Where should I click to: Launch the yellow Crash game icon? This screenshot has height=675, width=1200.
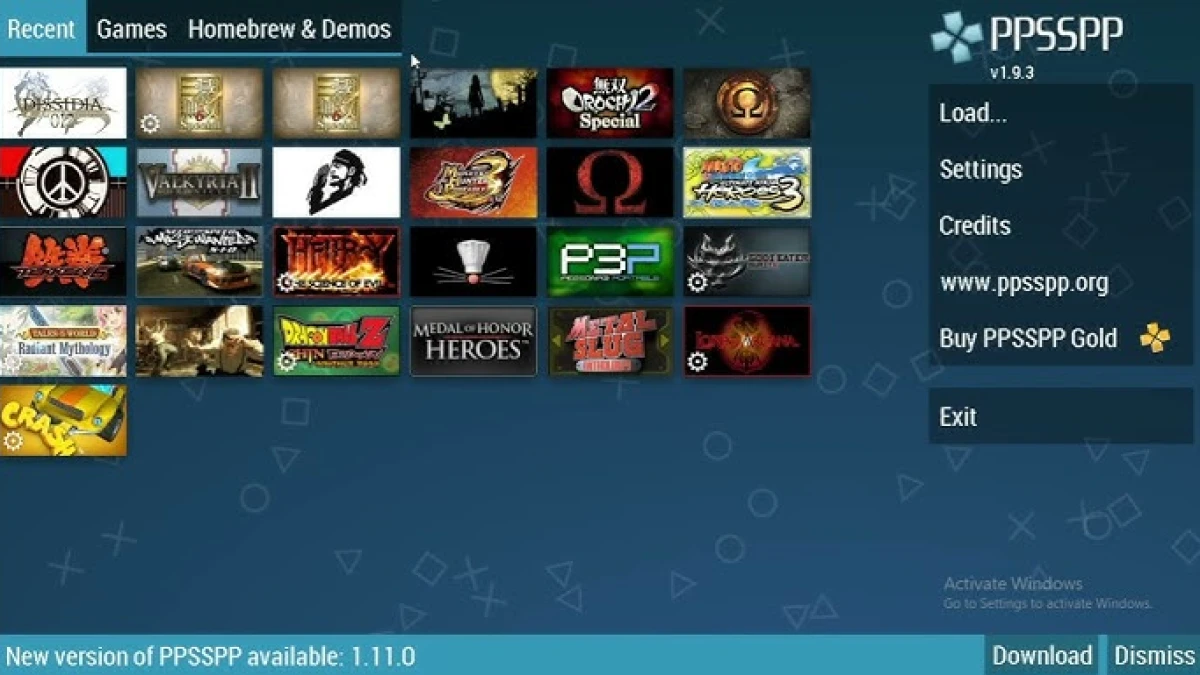click(64, 421)
